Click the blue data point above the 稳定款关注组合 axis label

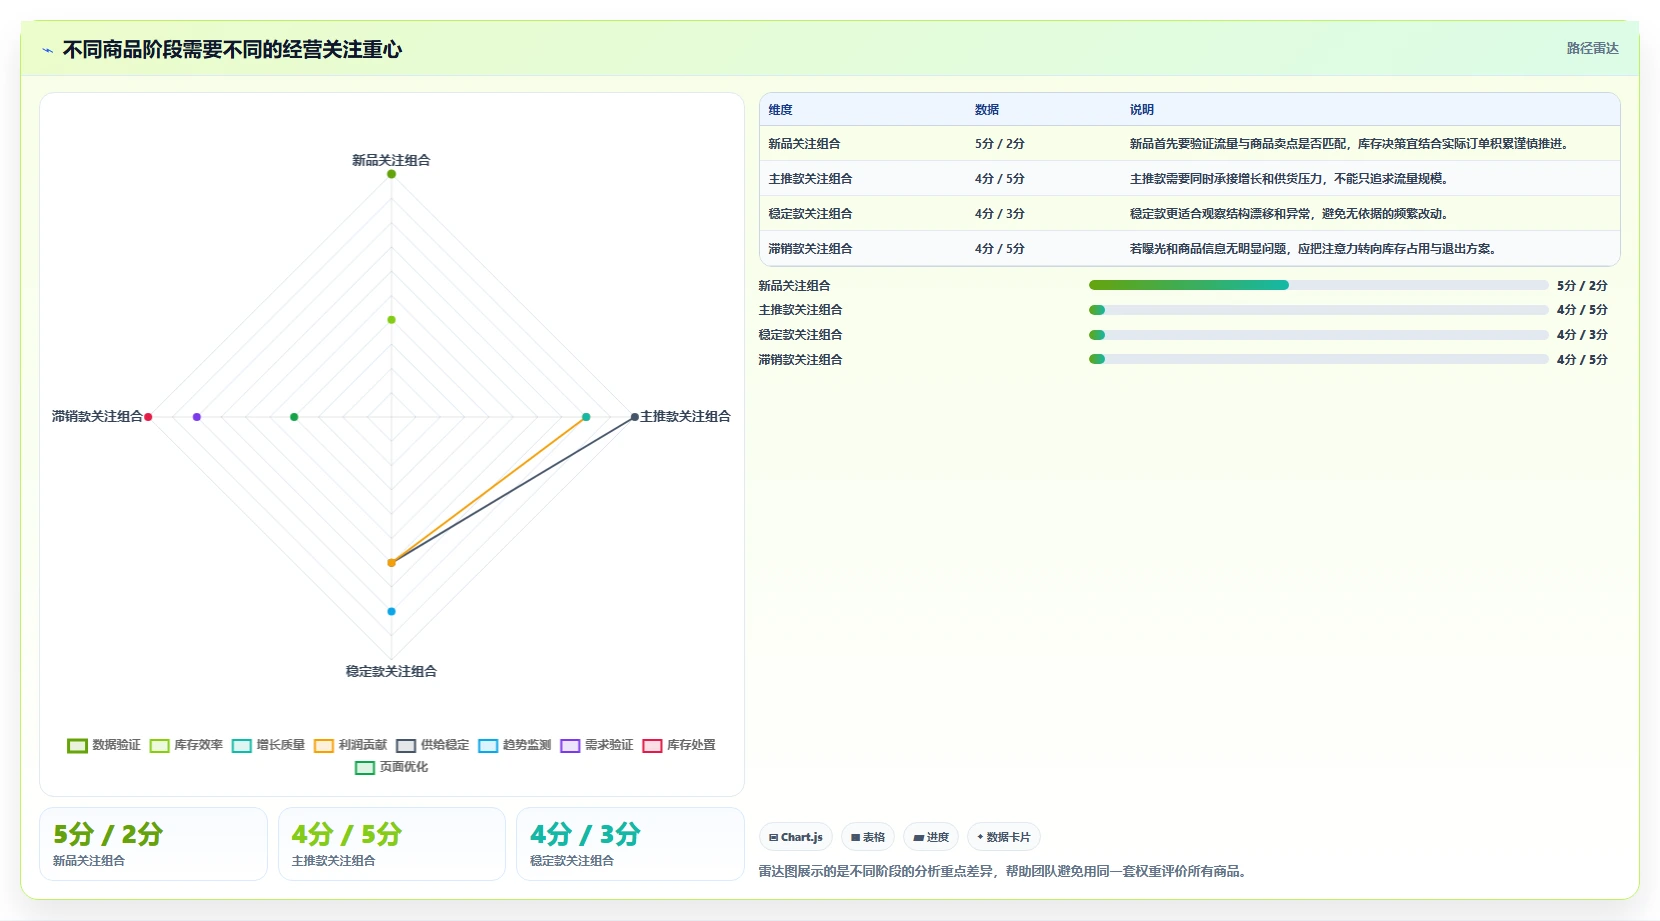pyautogui.click(x=391, y=611)
